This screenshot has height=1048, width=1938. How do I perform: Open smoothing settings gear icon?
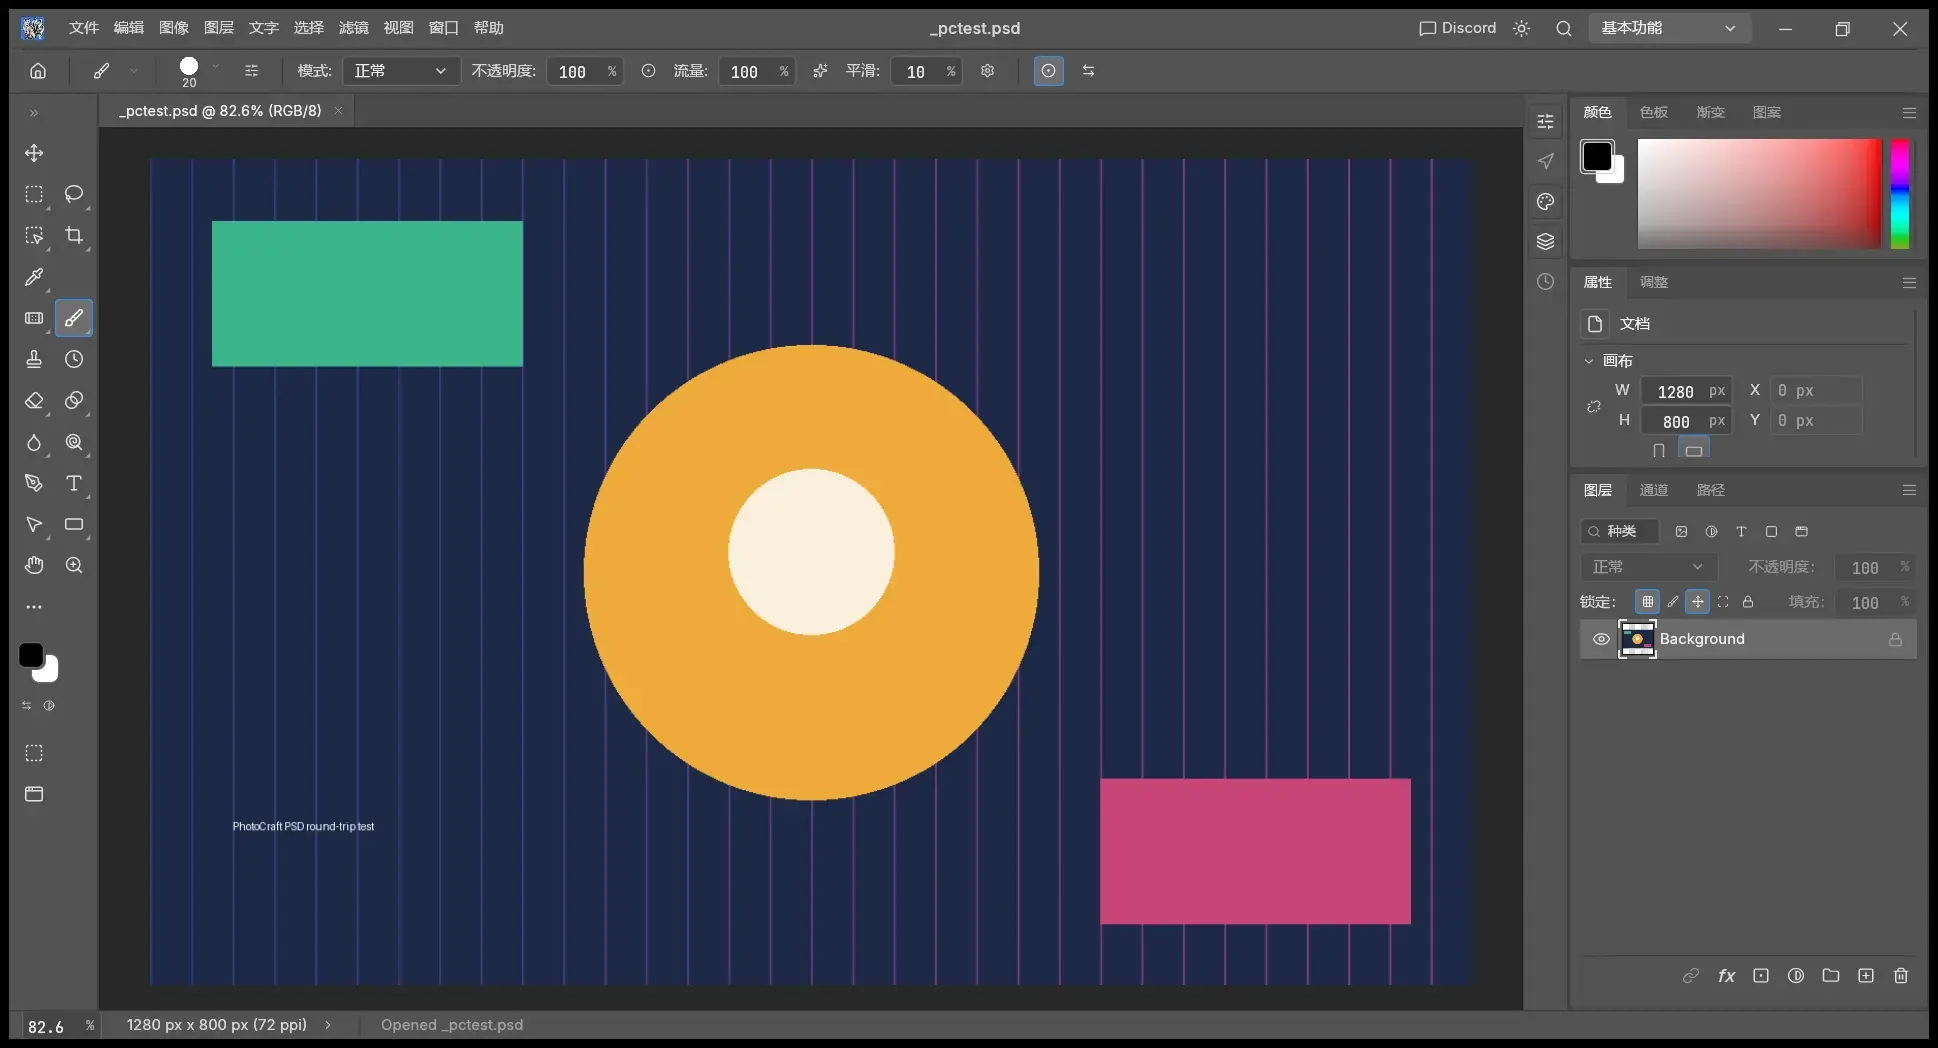click(988, 71)
